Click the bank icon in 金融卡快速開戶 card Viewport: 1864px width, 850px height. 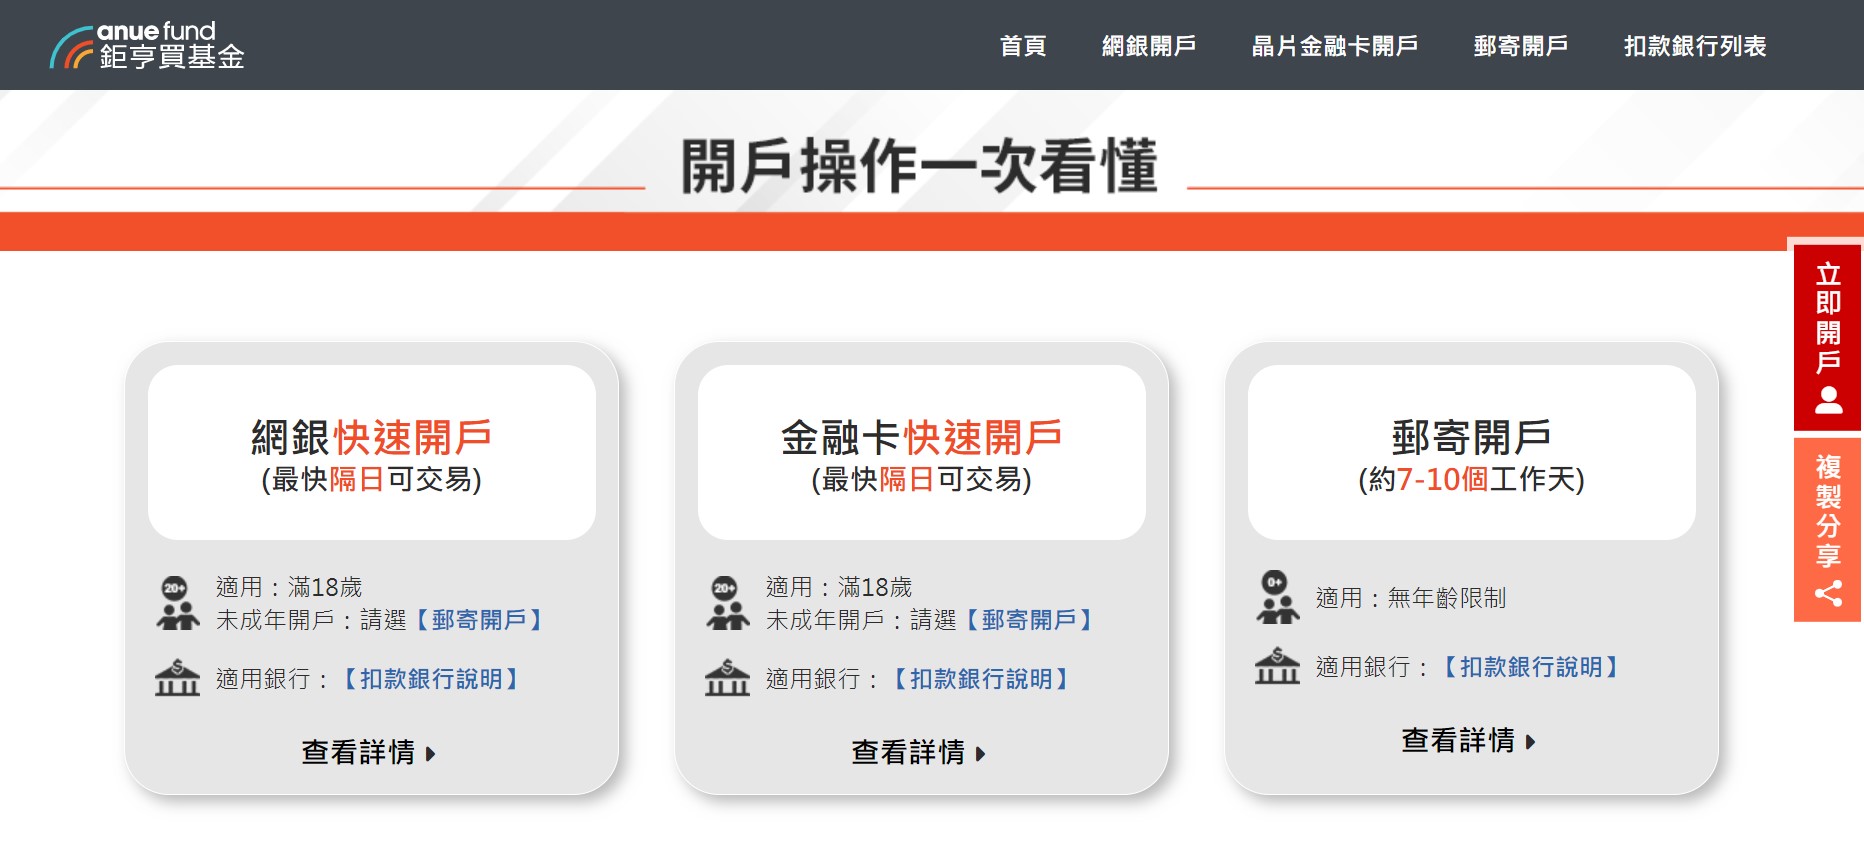point(727,678)
